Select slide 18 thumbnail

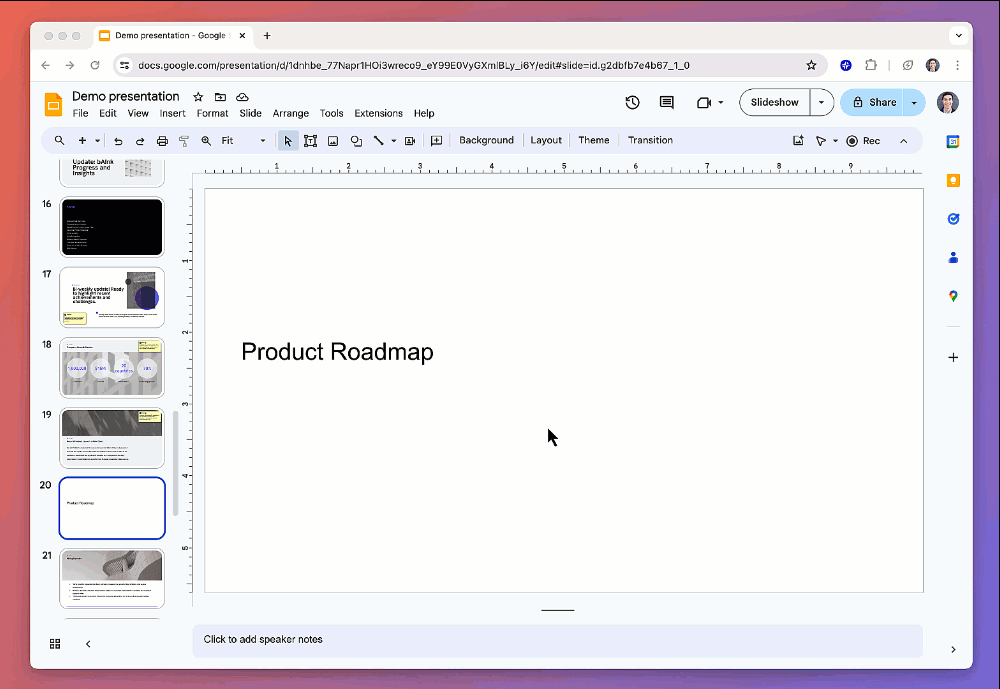(x=112, y=367)
